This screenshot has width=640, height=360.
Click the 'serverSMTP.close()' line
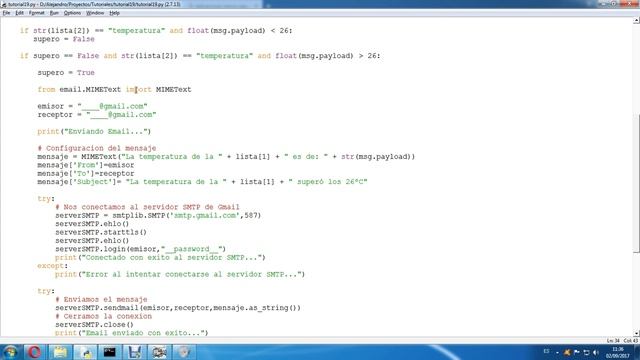click(x=94, y=325)
